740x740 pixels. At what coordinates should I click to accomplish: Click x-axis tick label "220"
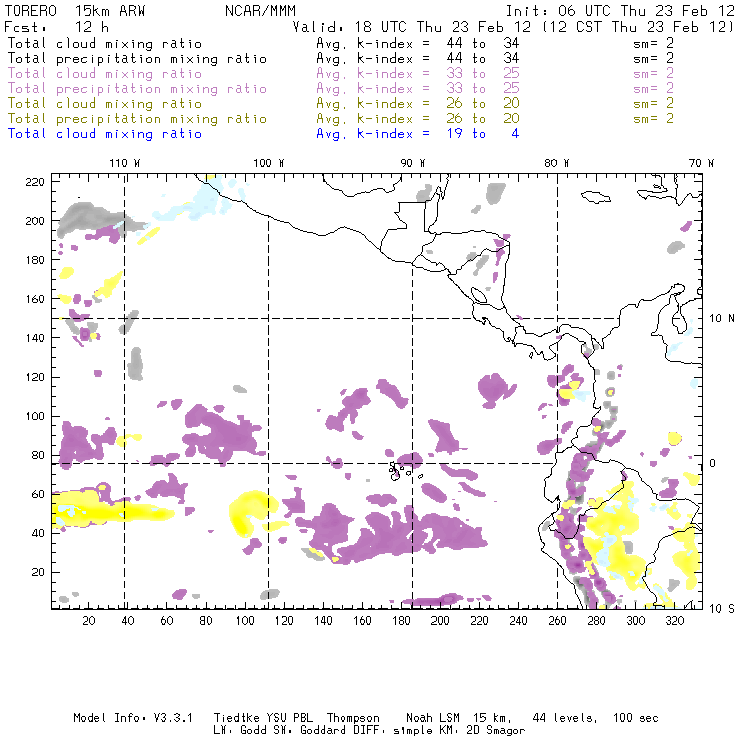(479, 621)
